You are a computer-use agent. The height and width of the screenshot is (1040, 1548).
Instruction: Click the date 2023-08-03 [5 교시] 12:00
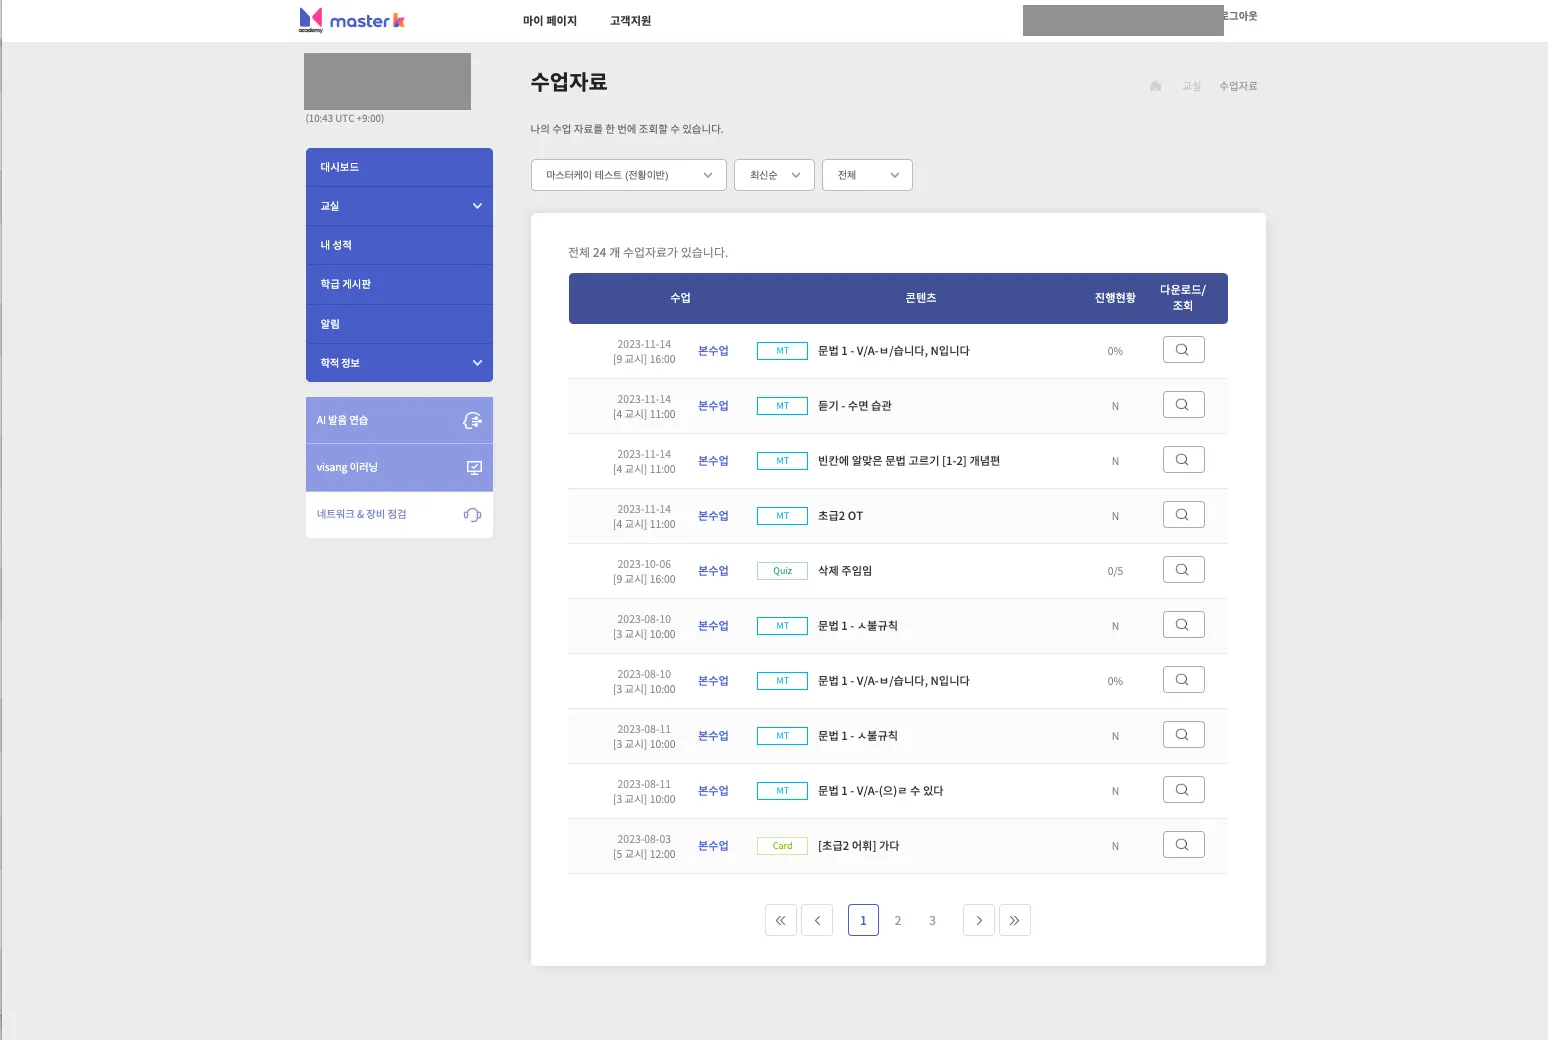click(644, 847)
